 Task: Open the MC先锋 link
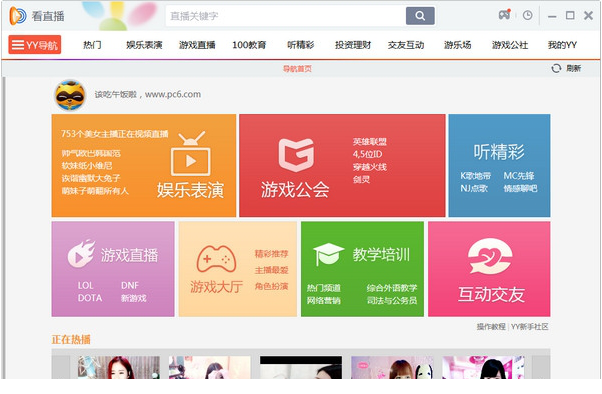pyautogui.click(x=519, y=176)
